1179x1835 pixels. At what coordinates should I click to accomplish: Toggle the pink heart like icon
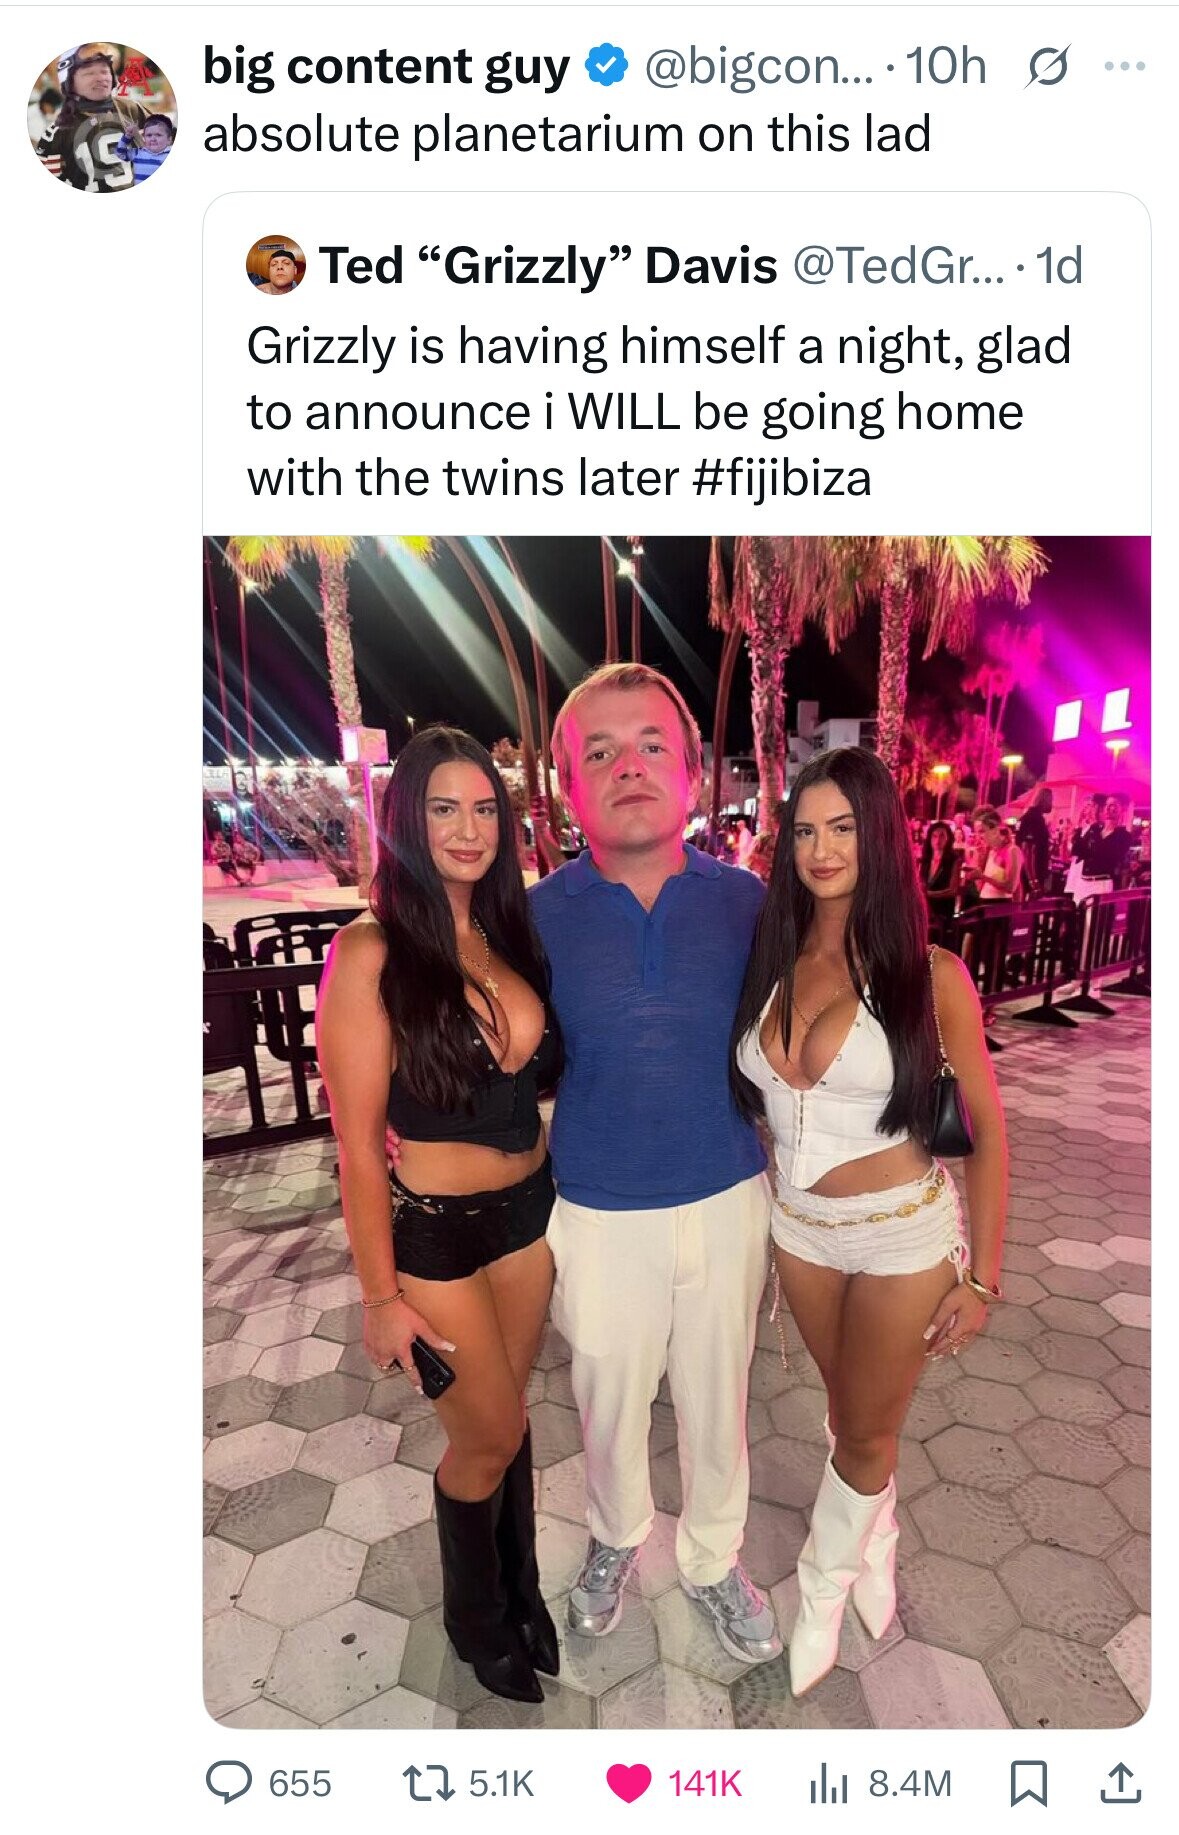click(x=629, y=1783)
